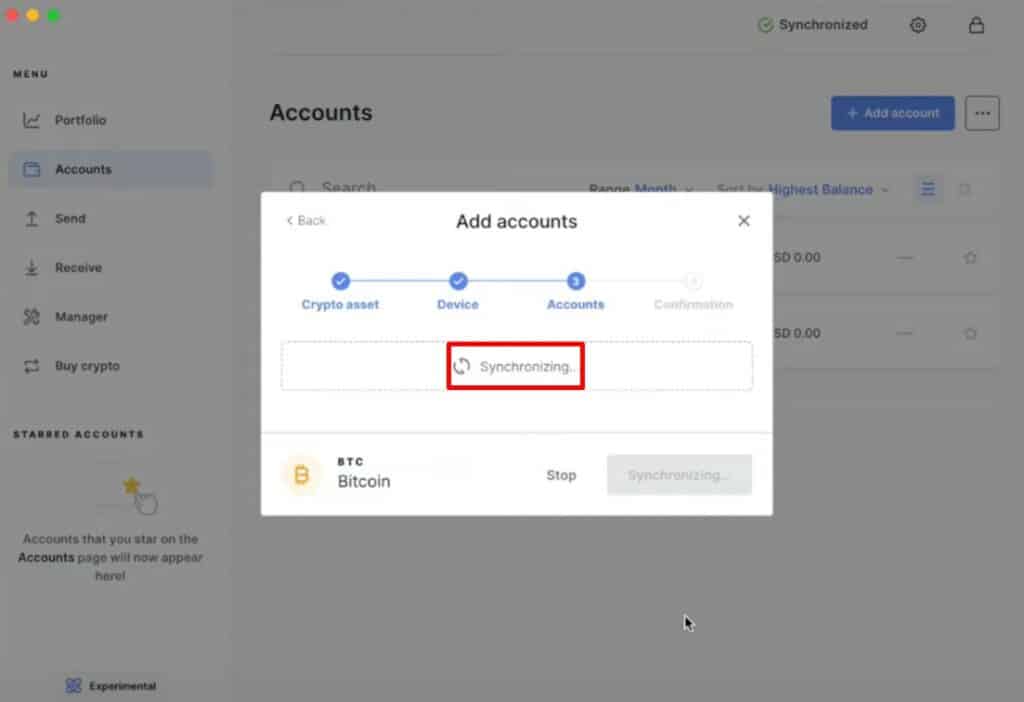Go to Buy crypto in sidebar
Image resolution: width=1024 pixels, height=702 pixels.
click(x=86, y=366)
